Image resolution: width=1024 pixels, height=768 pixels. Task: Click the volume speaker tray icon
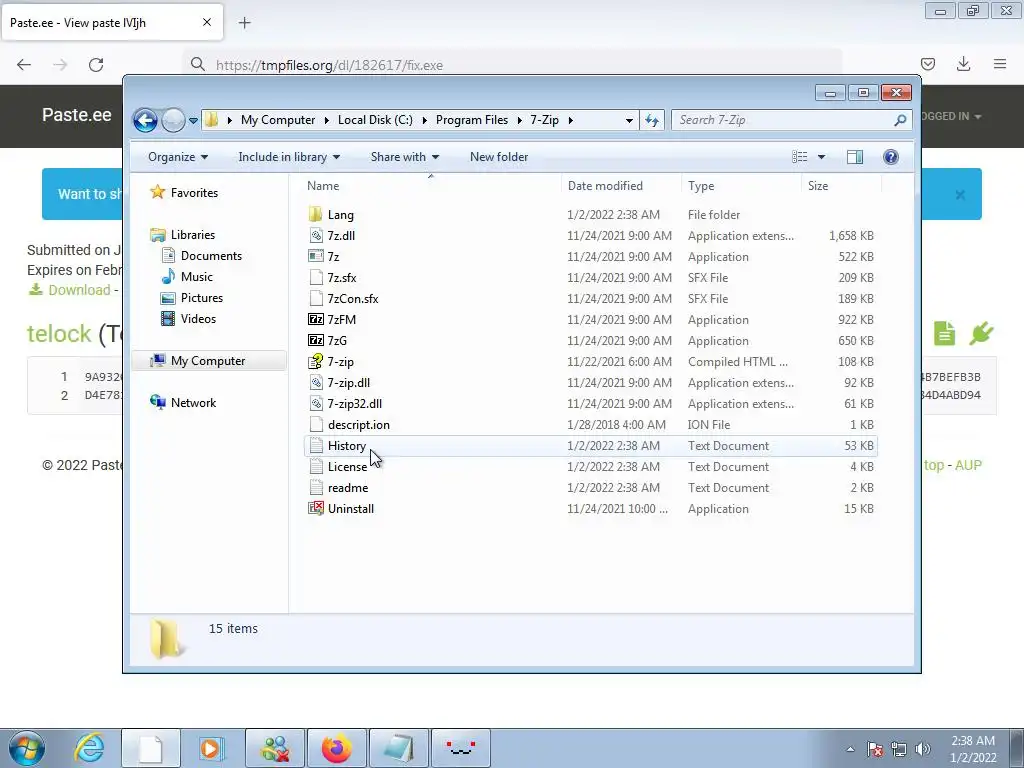tap(923, 749)
